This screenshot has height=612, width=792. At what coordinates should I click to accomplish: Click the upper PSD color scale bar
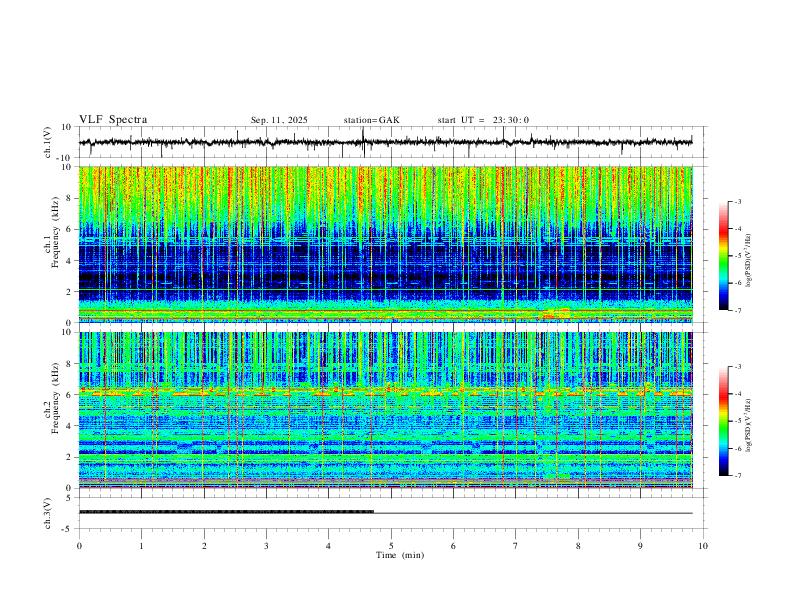click(724, 256)
